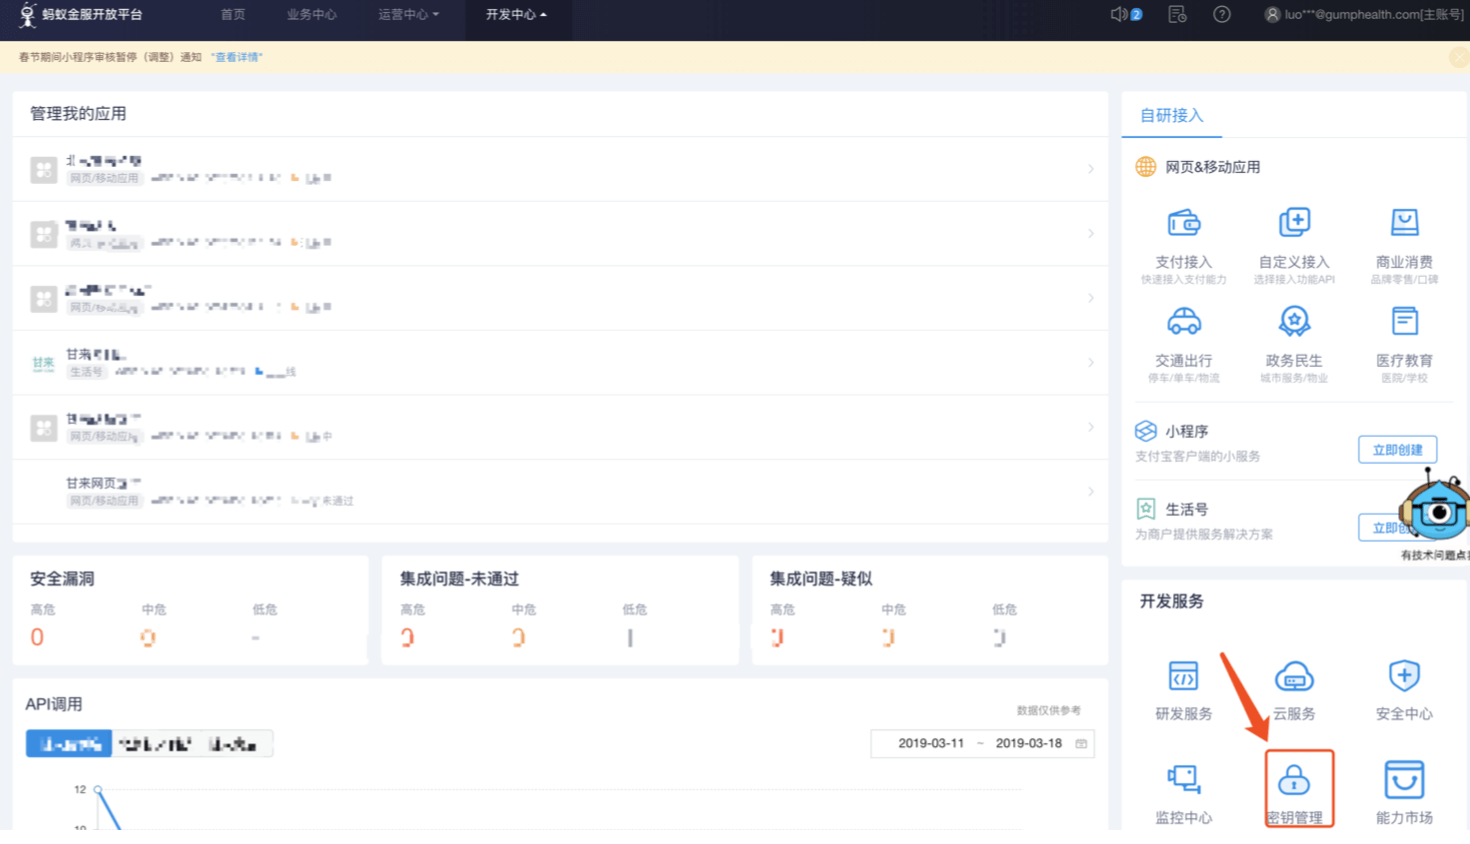Click the 小程序 cube icon
Screen dimensions: 1470x844
[x=1146, y=431]
